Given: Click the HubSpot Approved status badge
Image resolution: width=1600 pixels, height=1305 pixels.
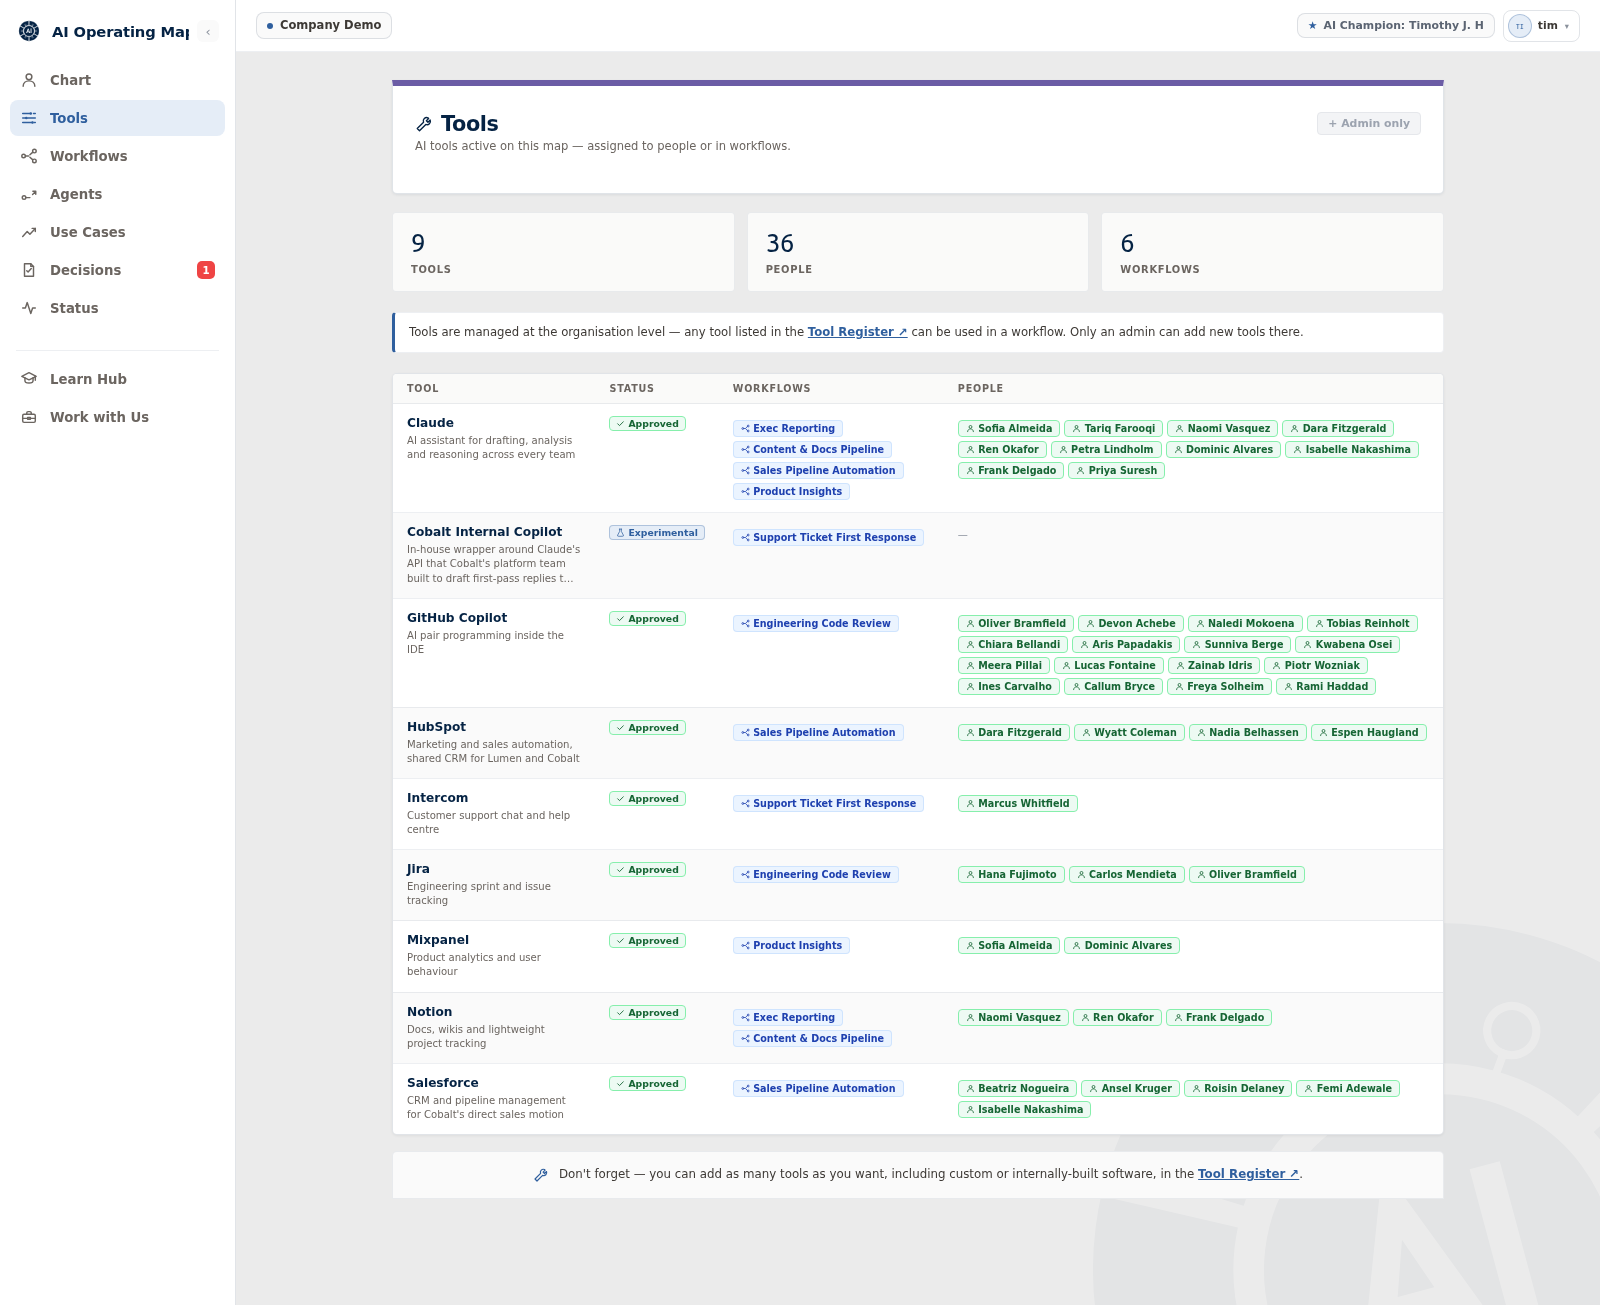Looking at the screenshot, I should (x=647, y=728).
